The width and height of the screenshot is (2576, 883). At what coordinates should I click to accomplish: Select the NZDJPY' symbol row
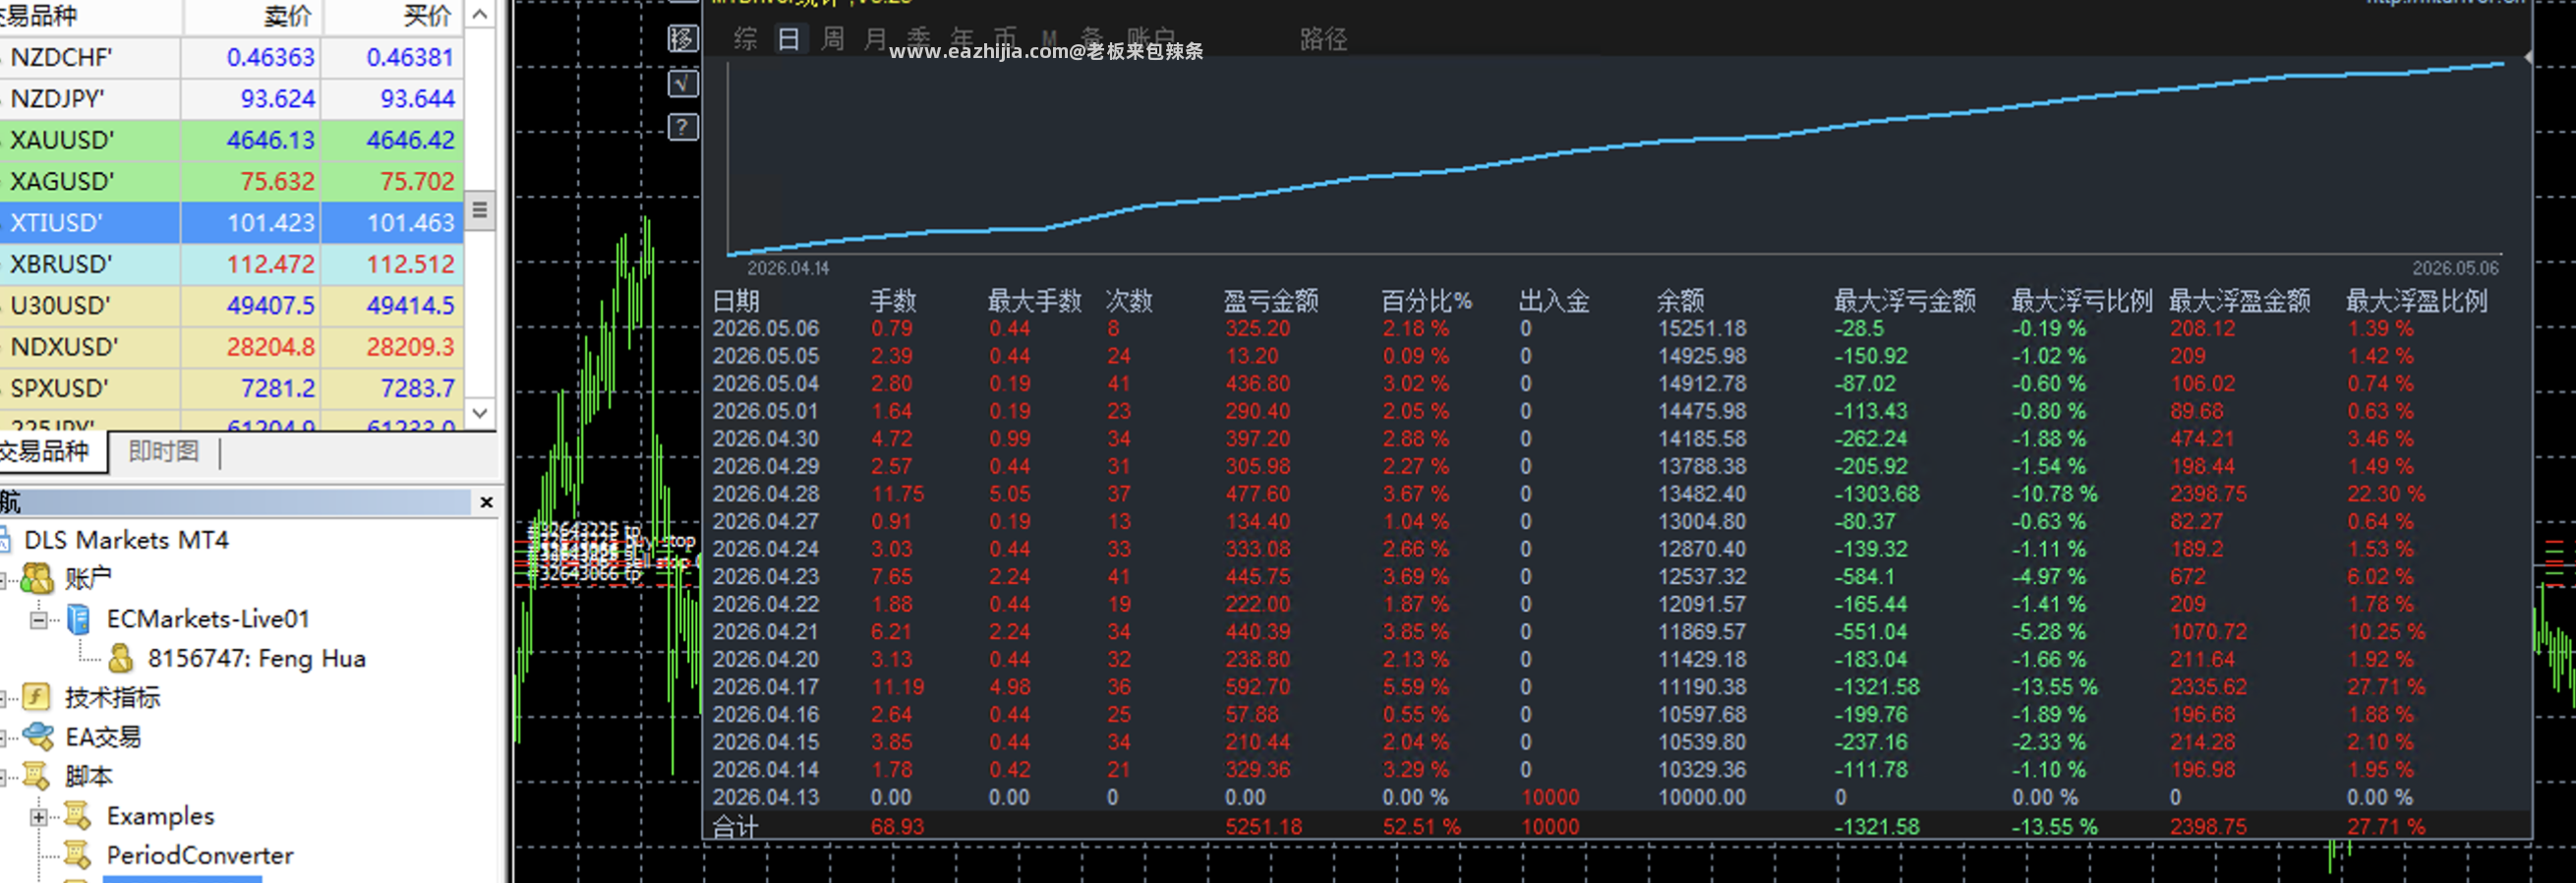click(232, 99)
